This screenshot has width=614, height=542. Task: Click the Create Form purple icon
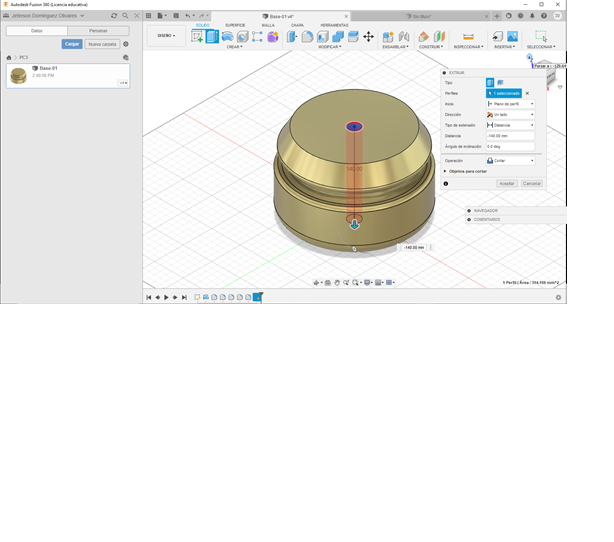(273, 36)
